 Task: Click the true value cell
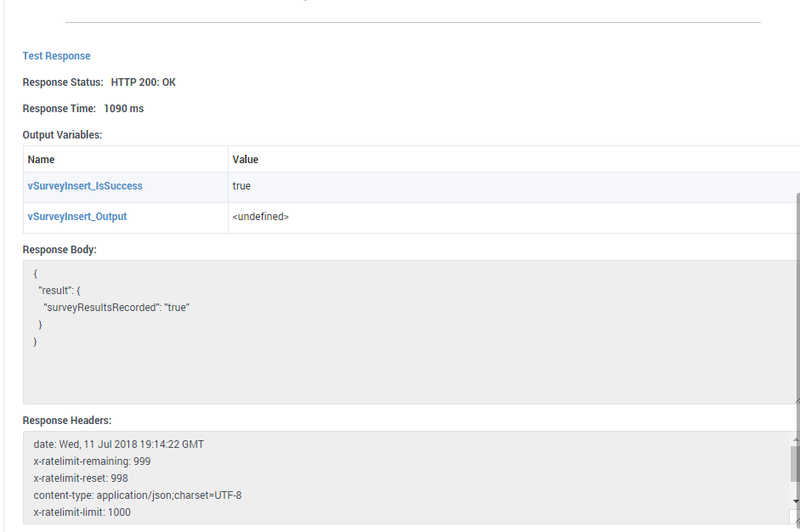pyautogui.click(x=514, y=186)
